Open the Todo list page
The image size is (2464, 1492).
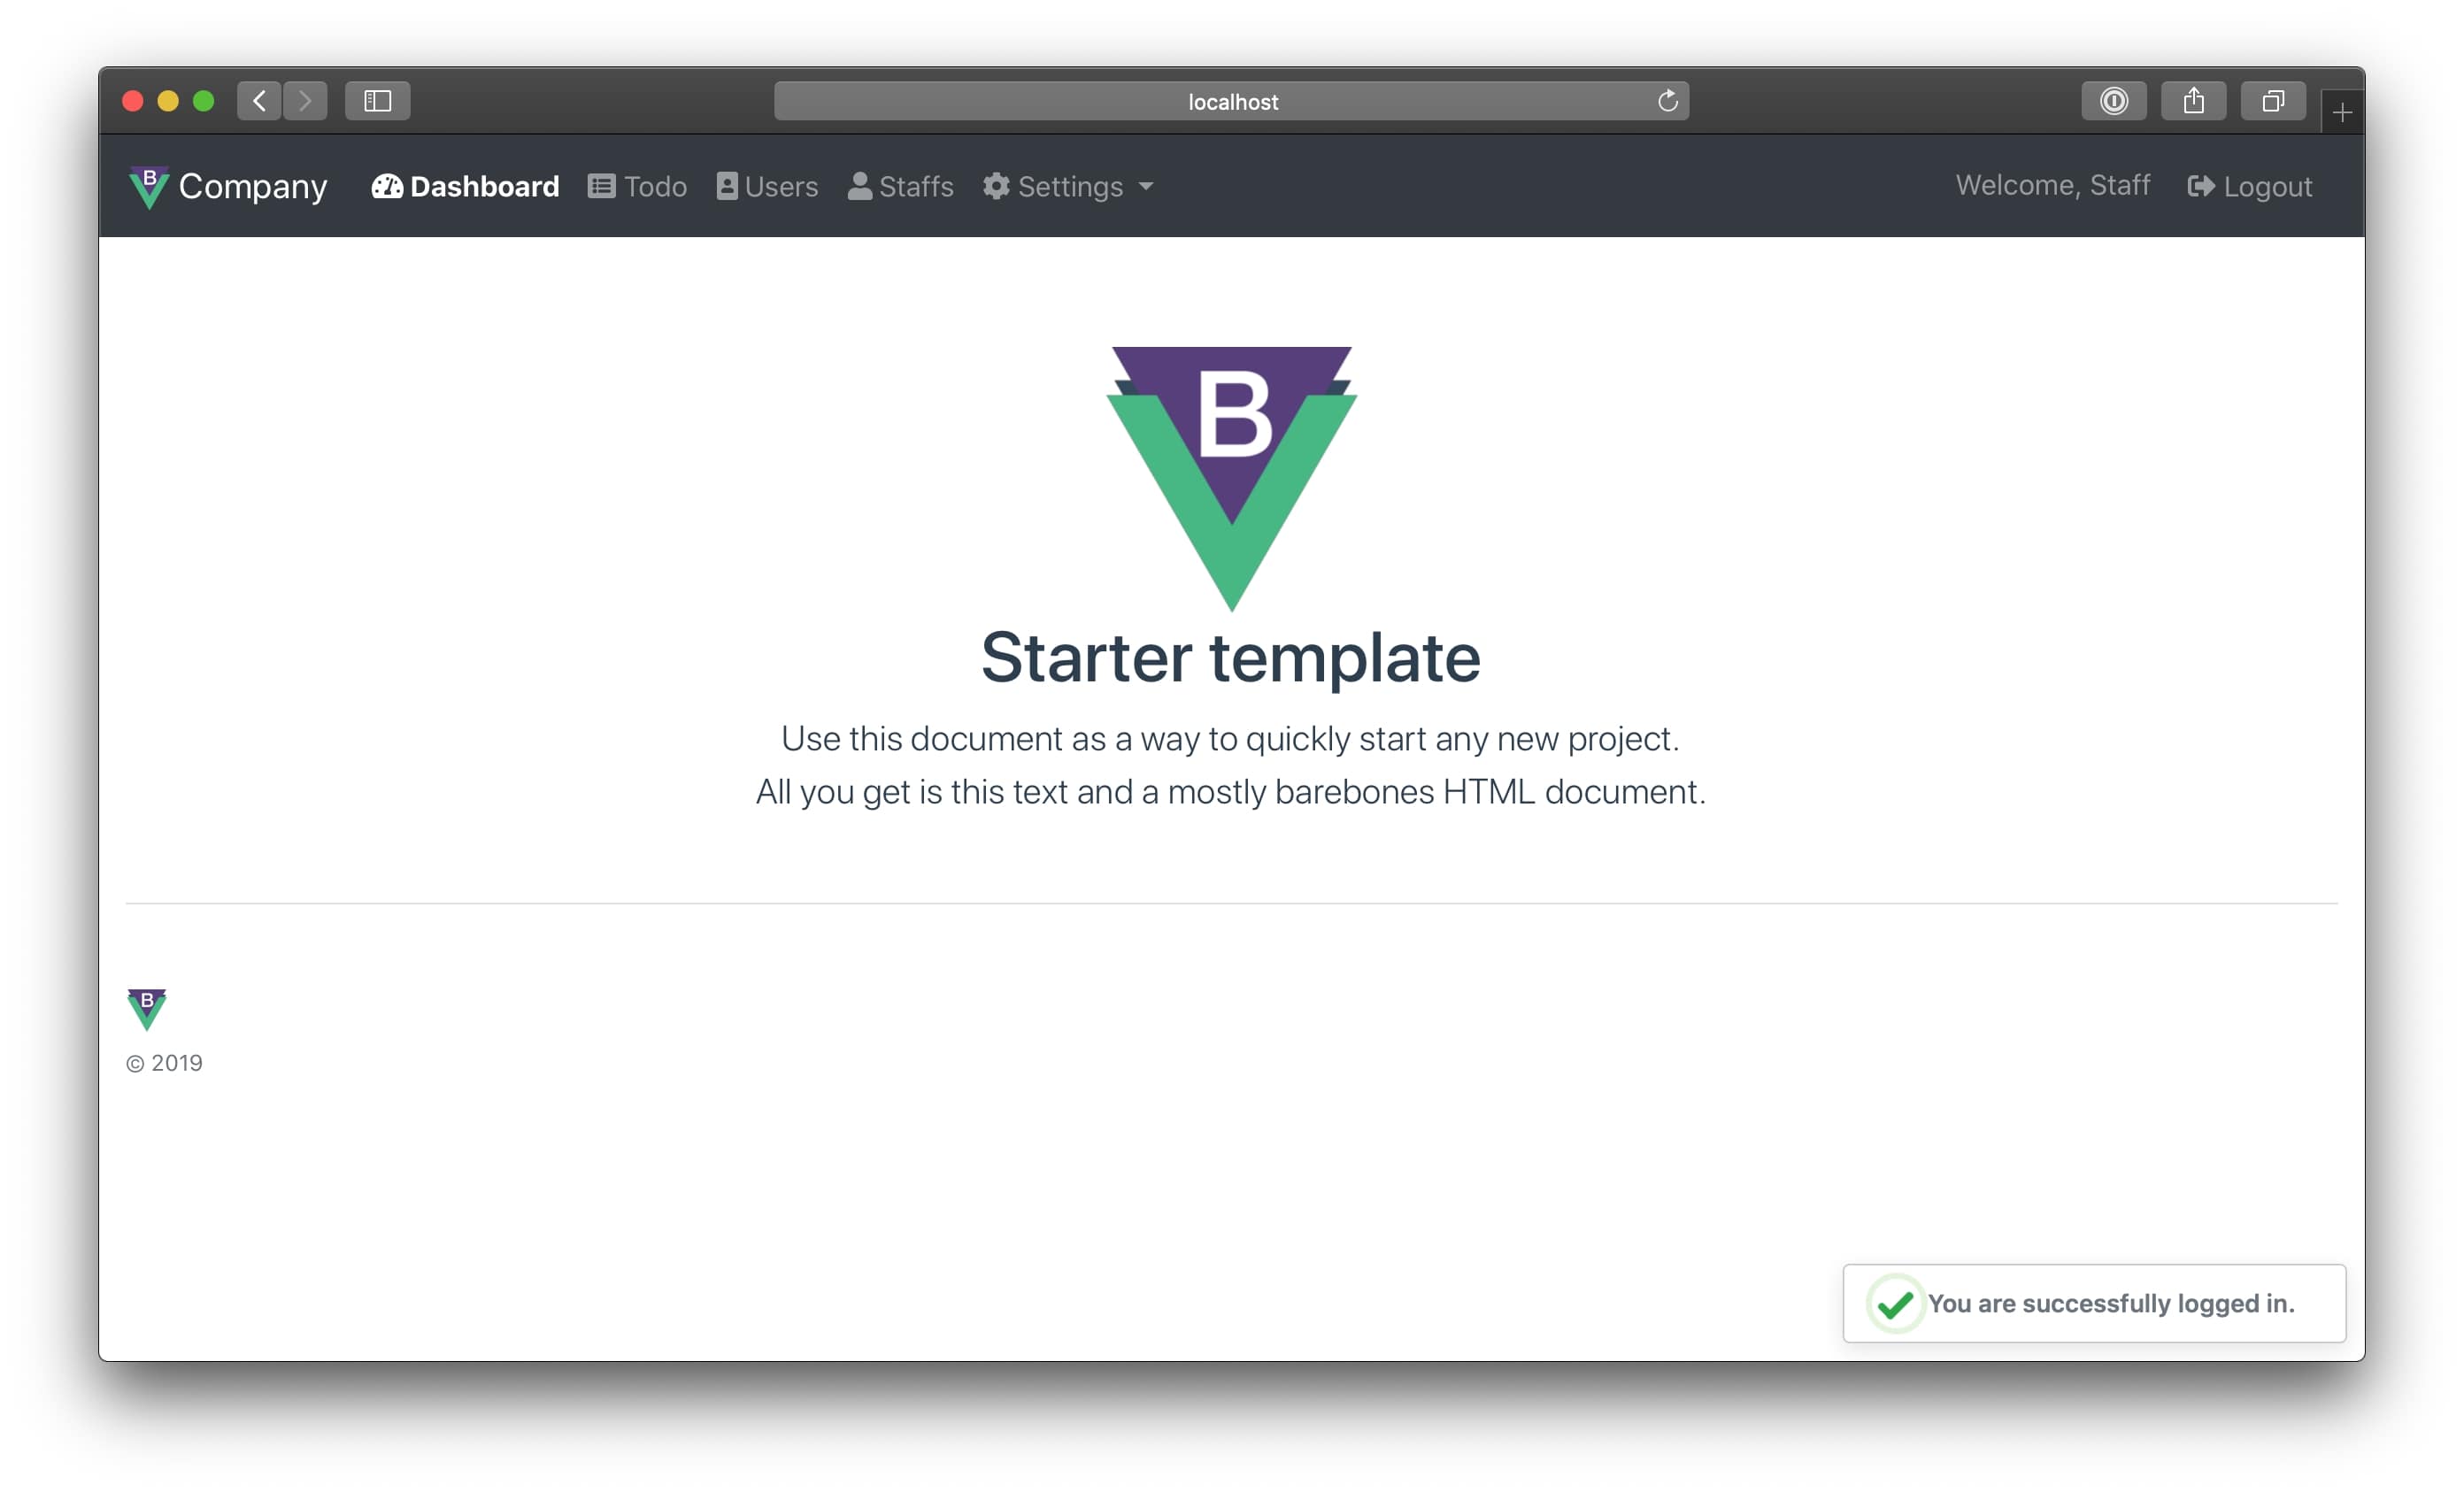click(638, 187)
